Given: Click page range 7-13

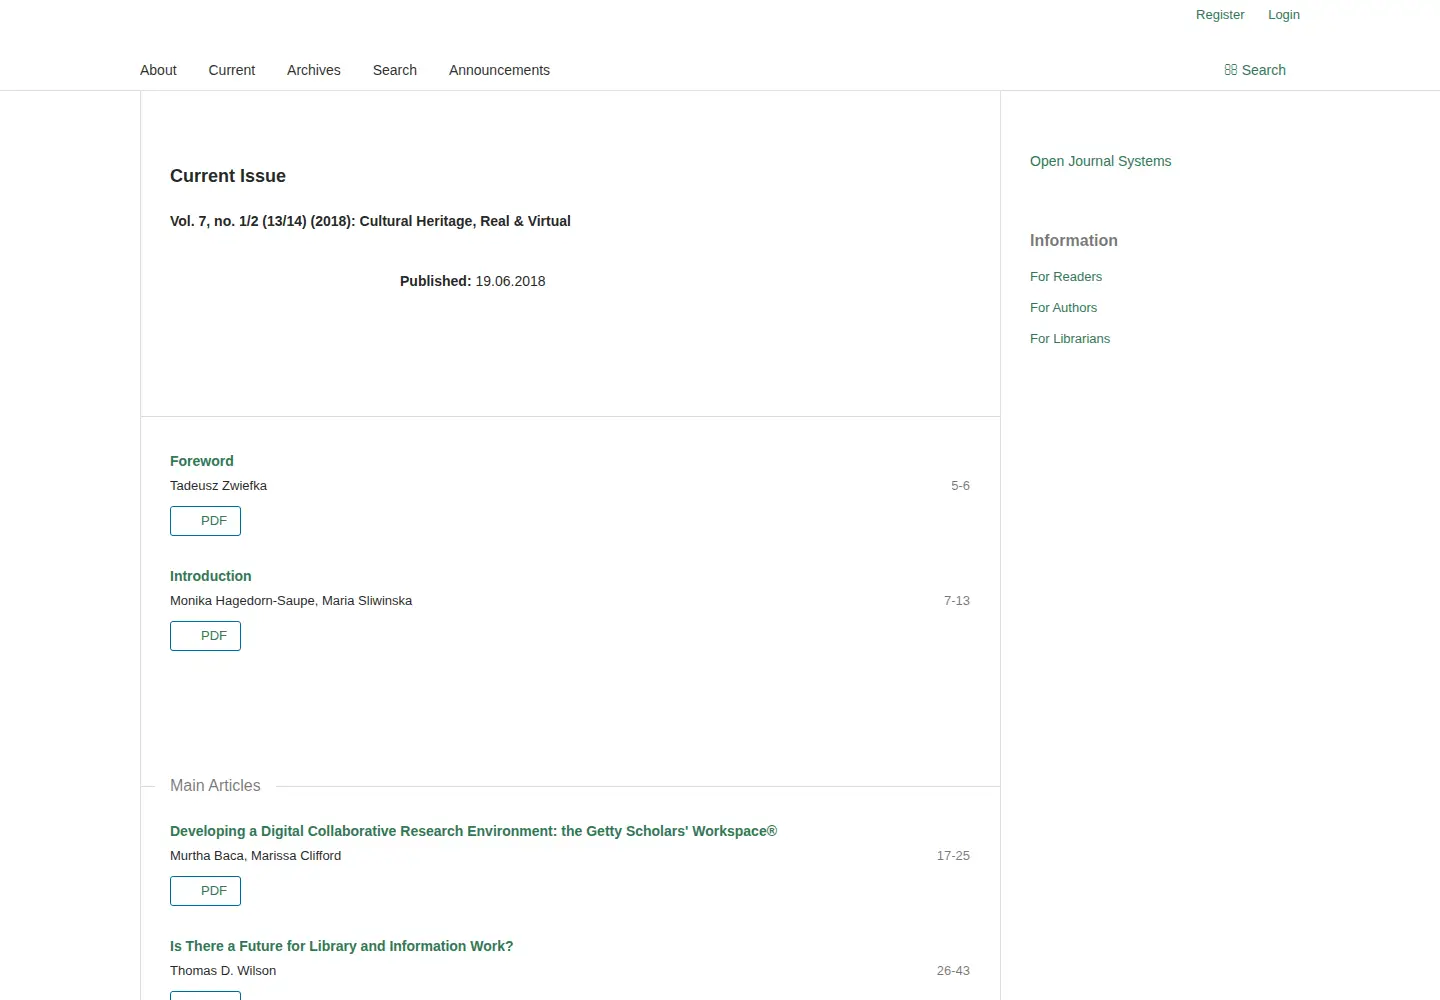Looking at the screenshot, I should click(x=957, y=601).
